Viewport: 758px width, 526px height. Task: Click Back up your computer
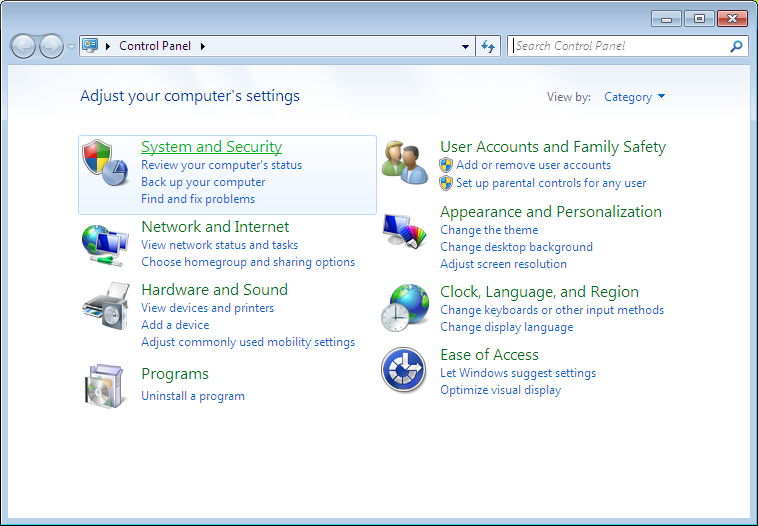pos(203,182)
